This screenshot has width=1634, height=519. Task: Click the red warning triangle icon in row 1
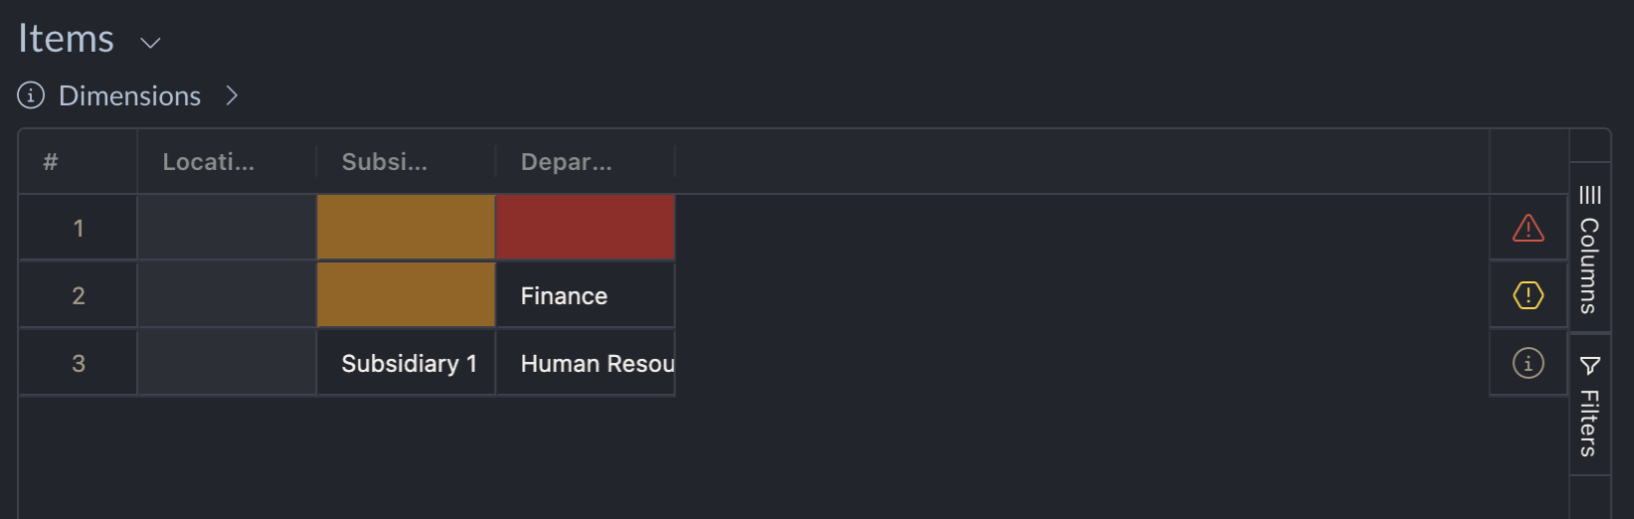click(1528, 228)
